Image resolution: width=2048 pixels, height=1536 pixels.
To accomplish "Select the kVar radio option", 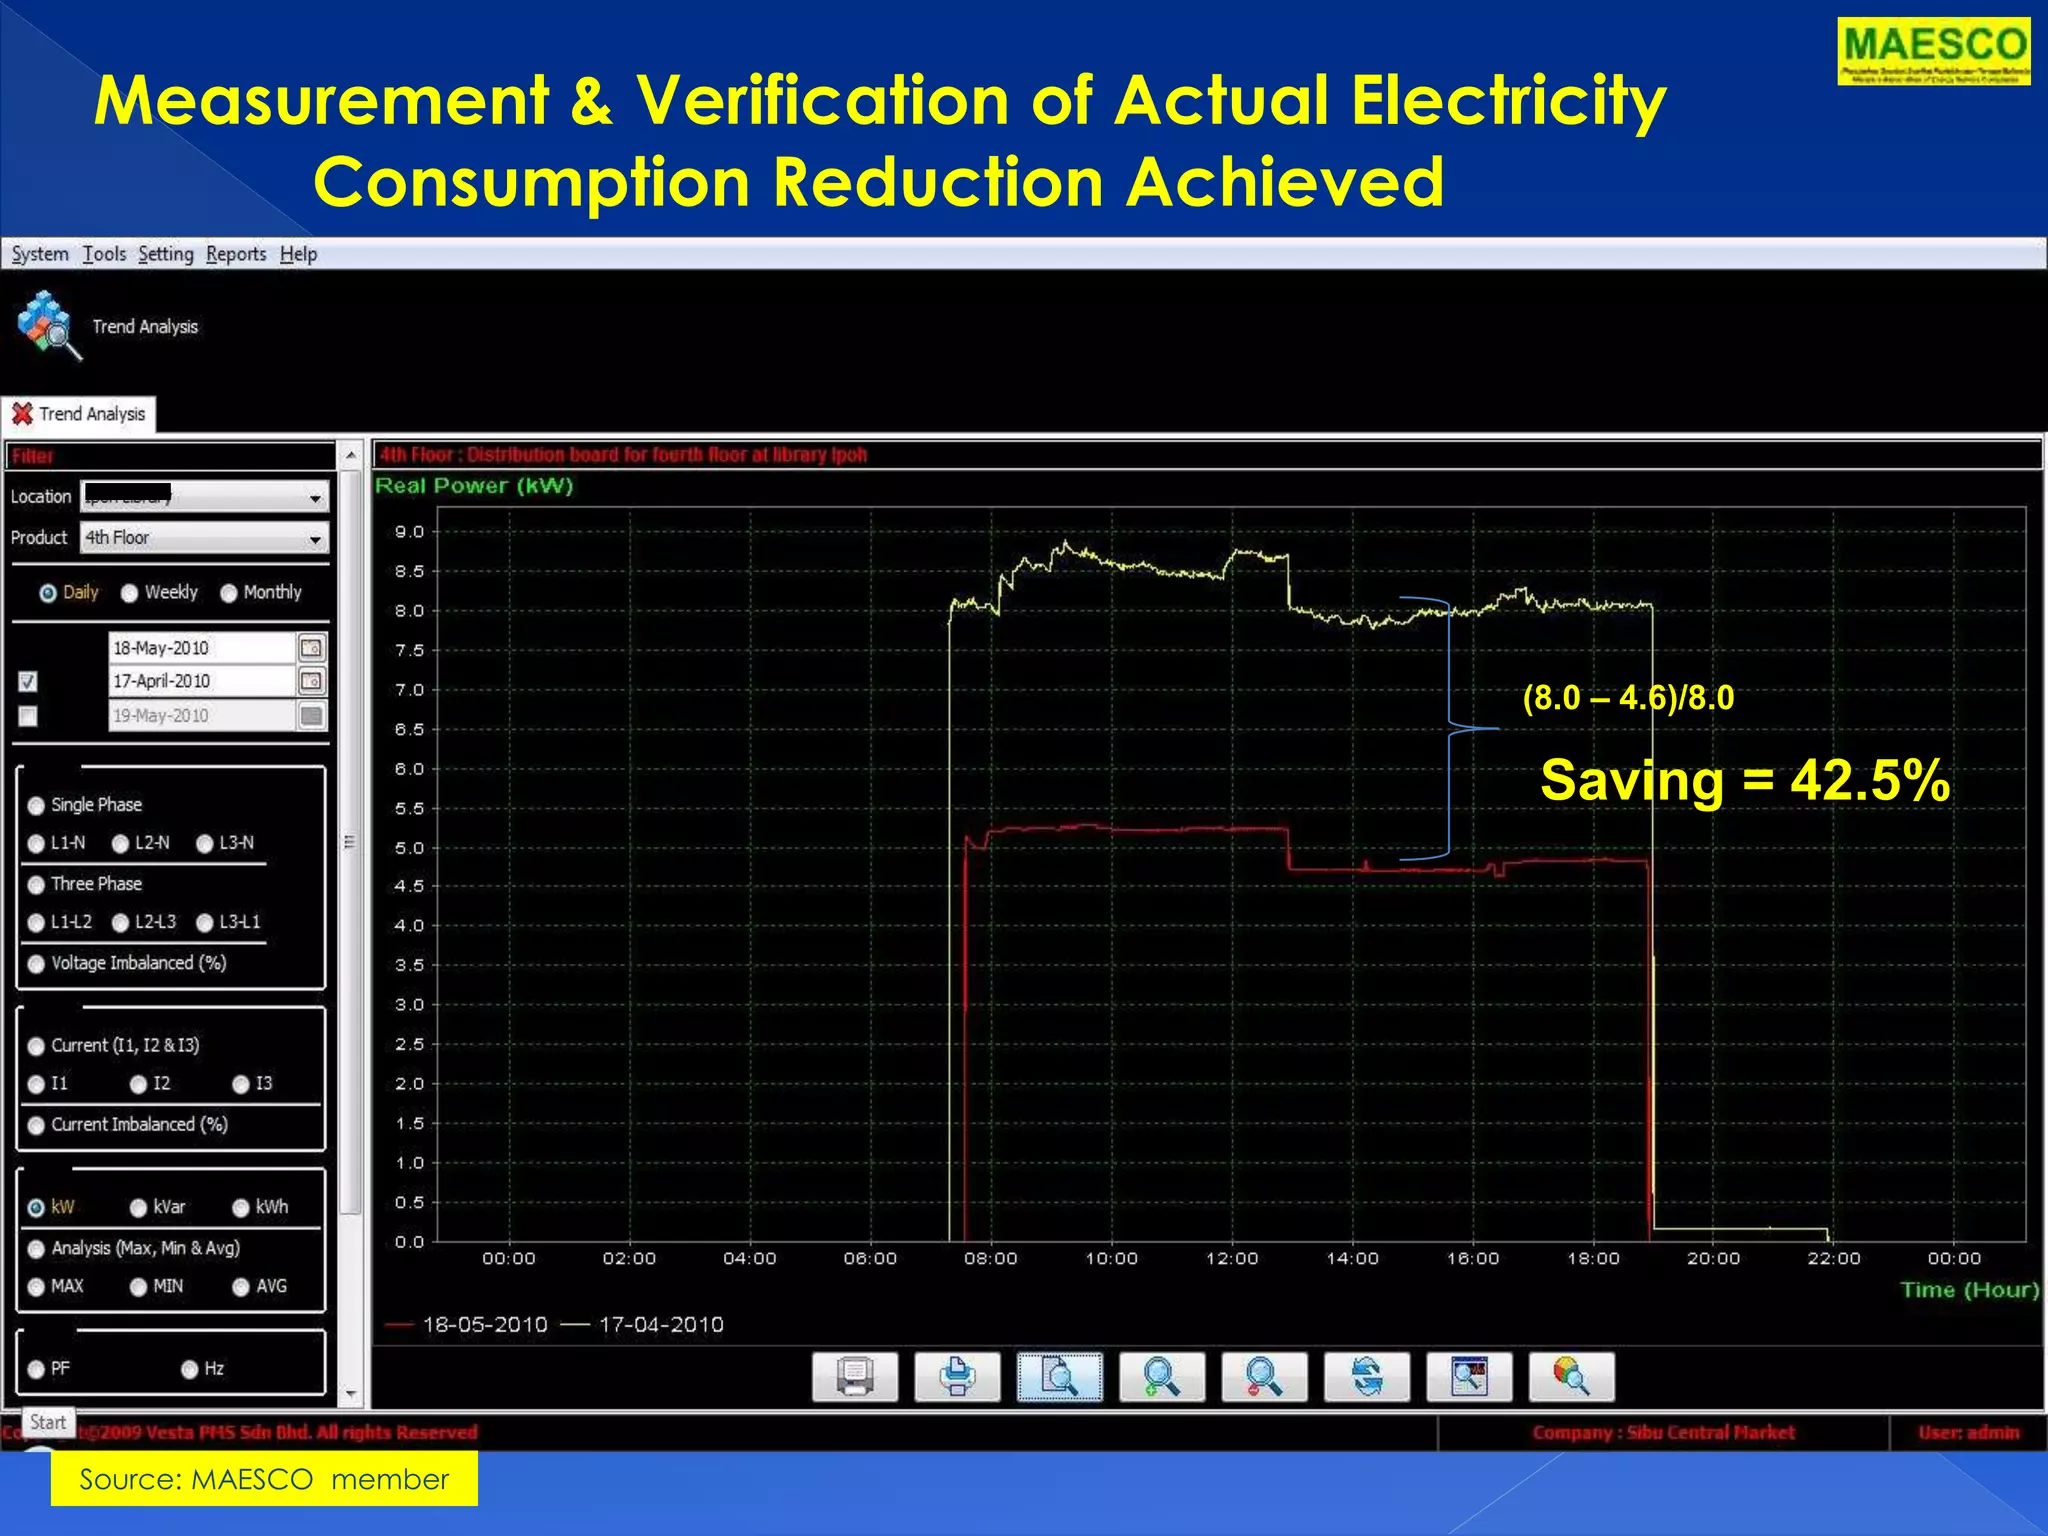I will pos(138,1207).
